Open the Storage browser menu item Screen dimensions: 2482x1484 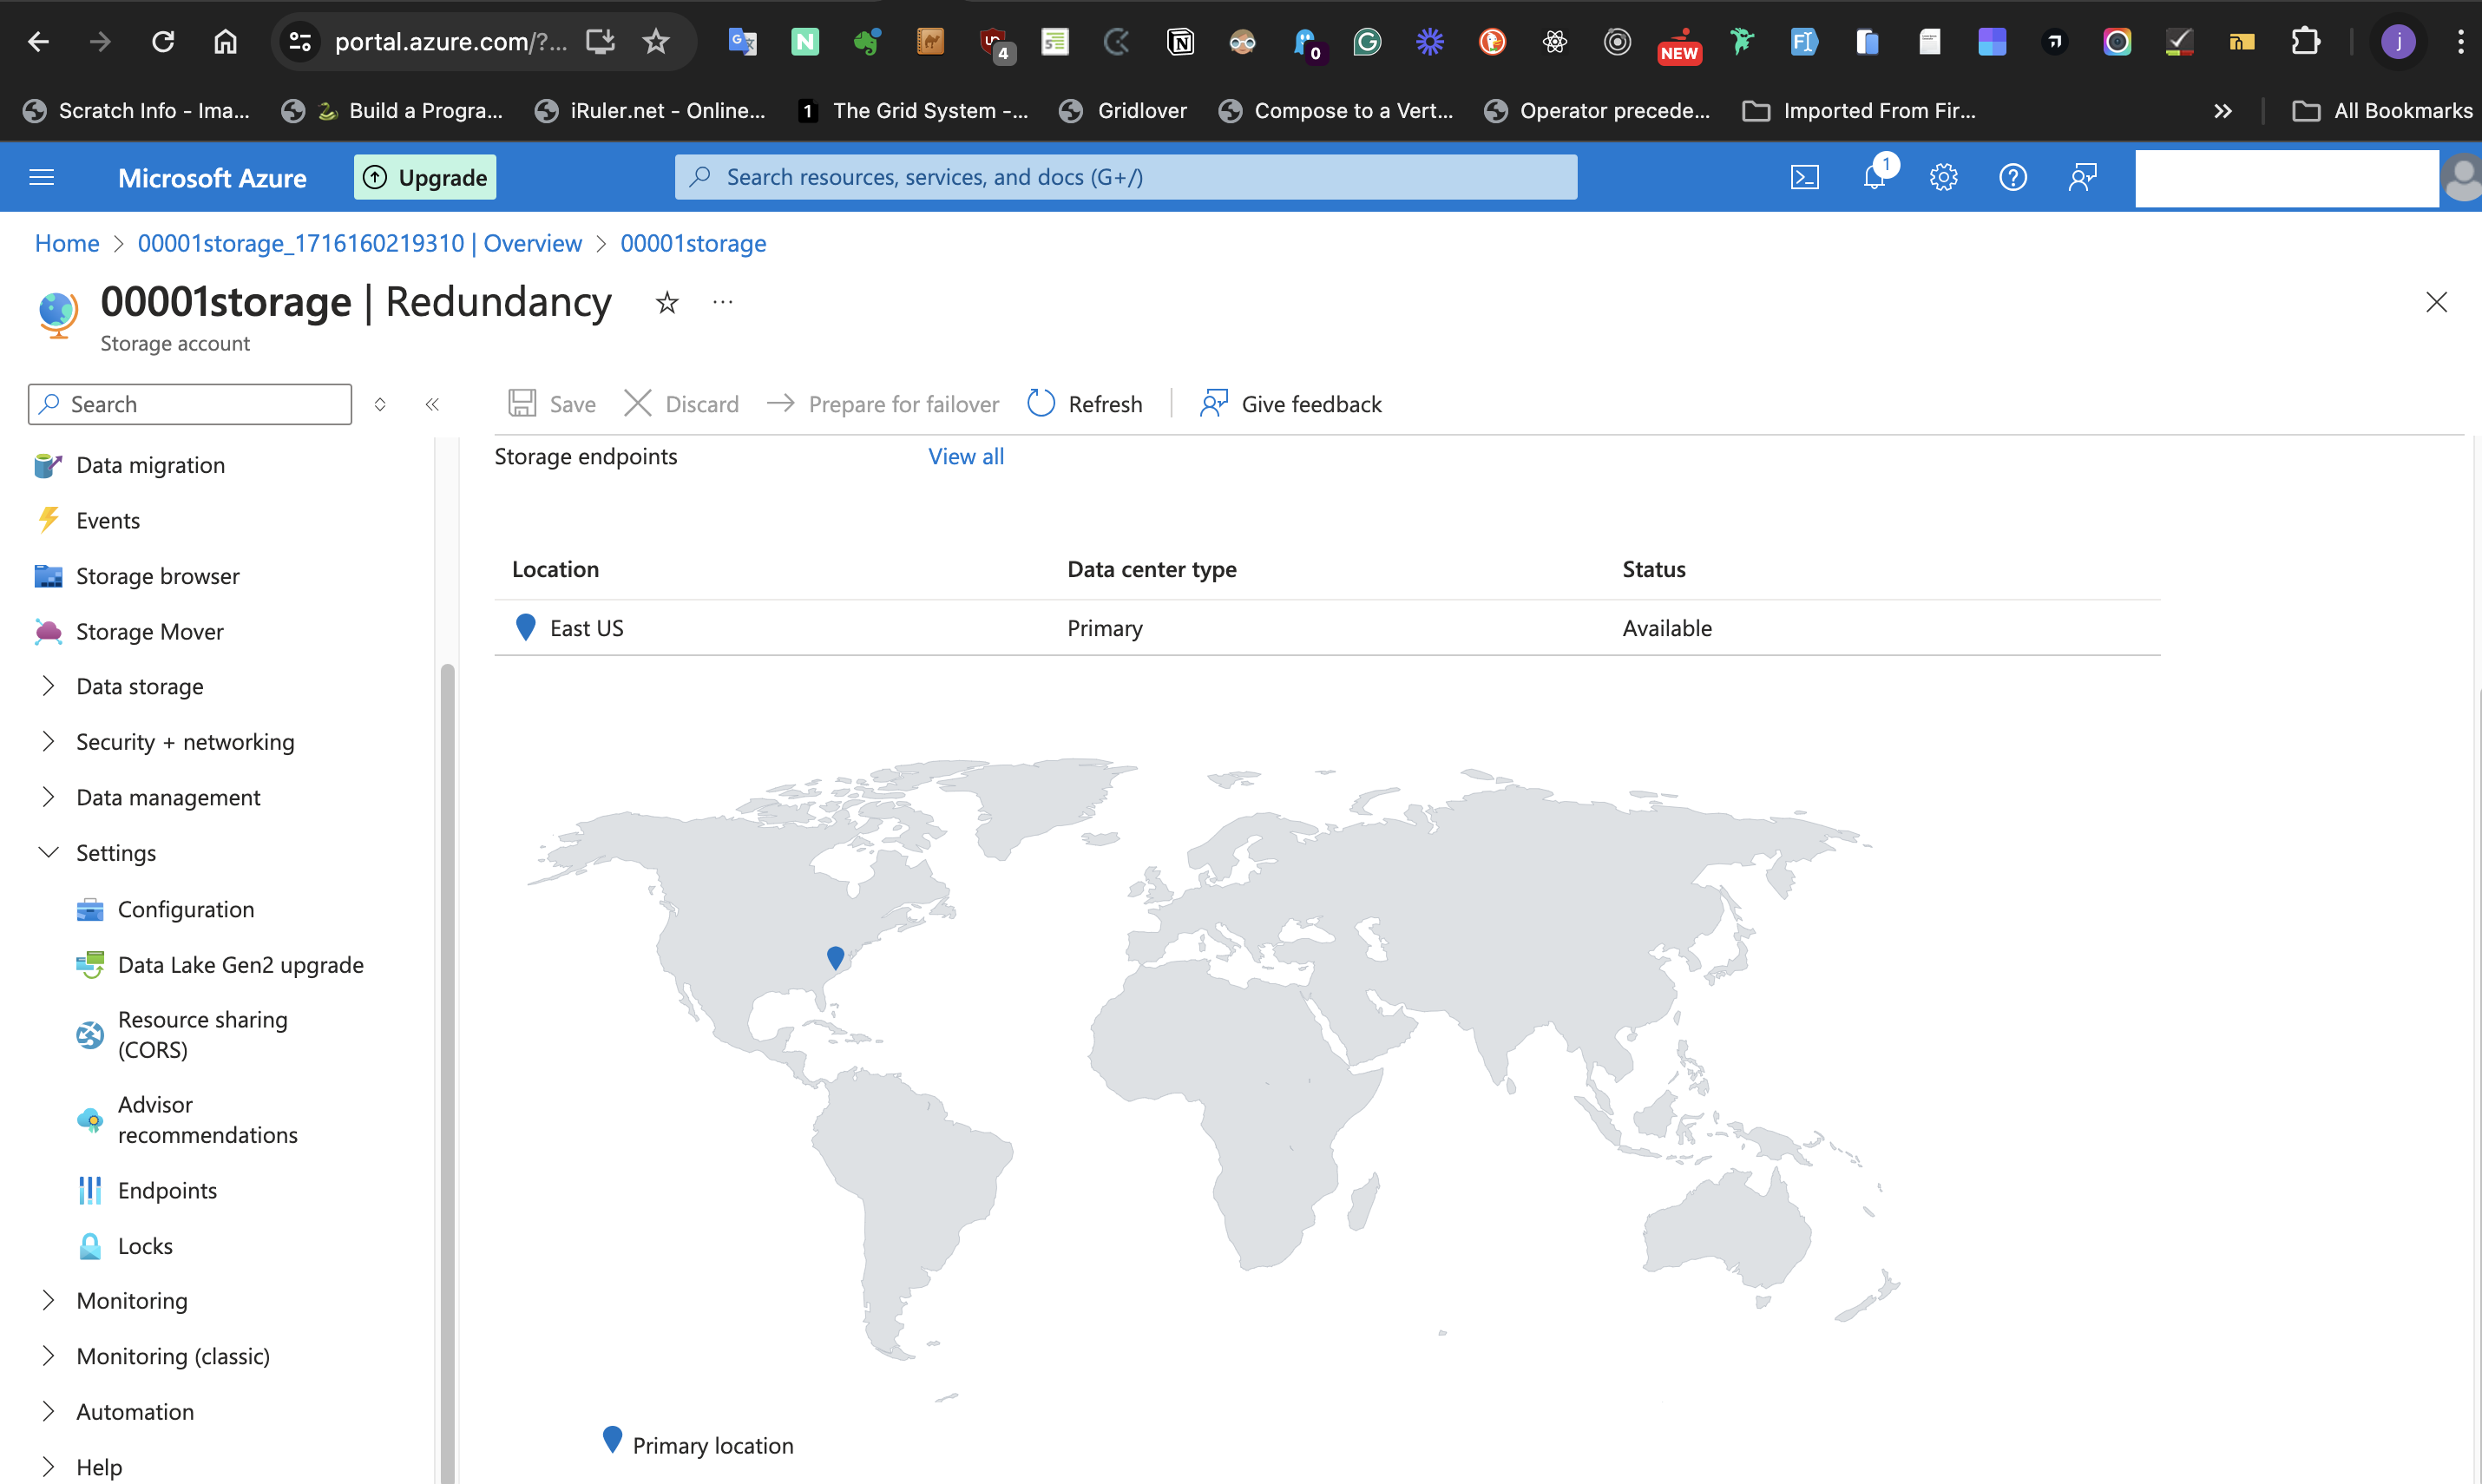pos(157,576)
